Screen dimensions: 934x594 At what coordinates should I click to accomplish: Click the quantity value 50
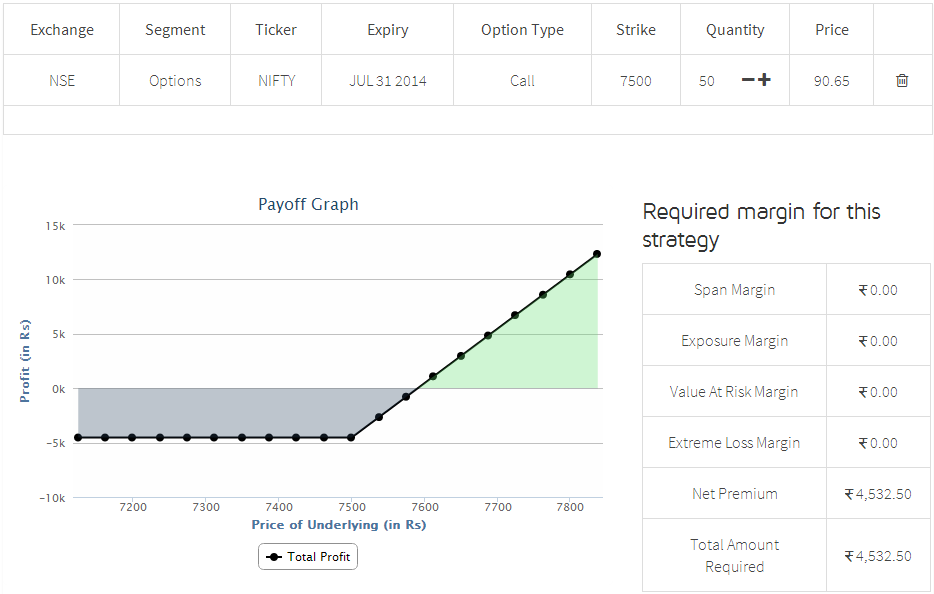pos(707,81)
